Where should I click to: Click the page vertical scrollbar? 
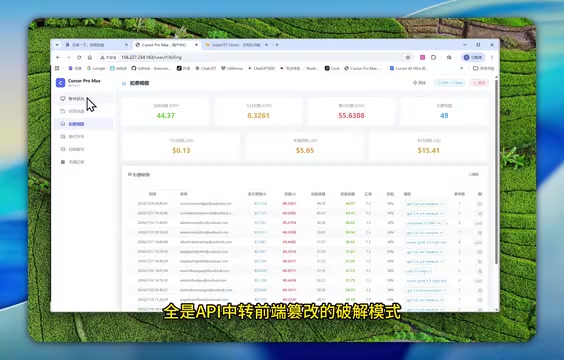coord(497,173)
